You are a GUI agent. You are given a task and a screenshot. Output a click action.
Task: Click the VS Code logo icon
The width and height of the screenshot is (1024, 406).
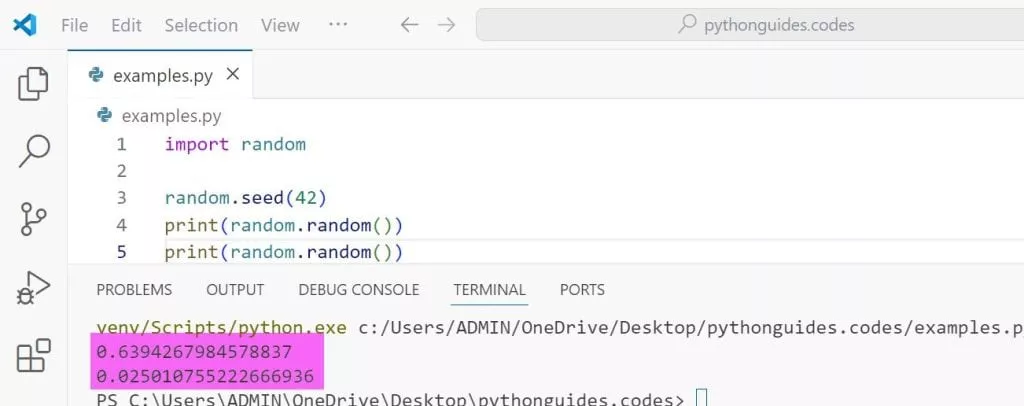[x=26, y=25]
